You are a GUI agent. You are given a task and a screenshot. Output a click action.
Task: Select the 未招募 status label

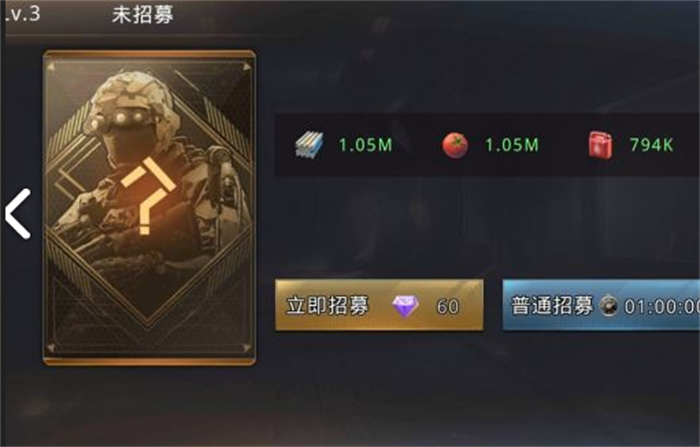pyautogui.click(x=142, y=15)
